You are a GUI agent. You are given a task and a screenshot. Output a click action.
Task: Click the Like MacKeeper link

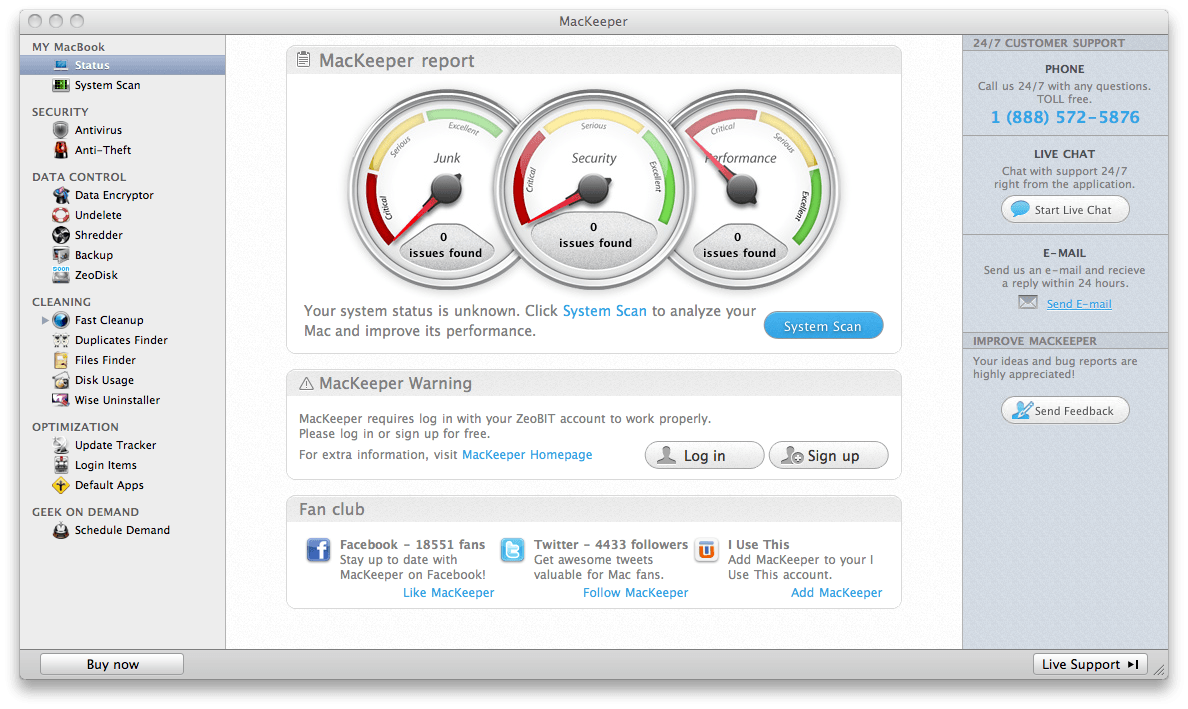point(449,592)
